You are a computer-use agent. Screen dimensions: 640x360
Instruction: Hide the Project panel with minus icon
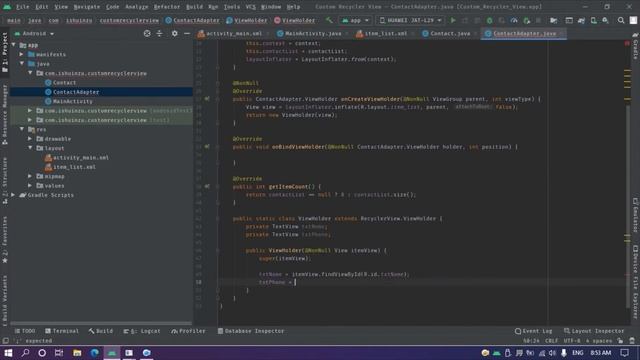click(x=187, y=33)
